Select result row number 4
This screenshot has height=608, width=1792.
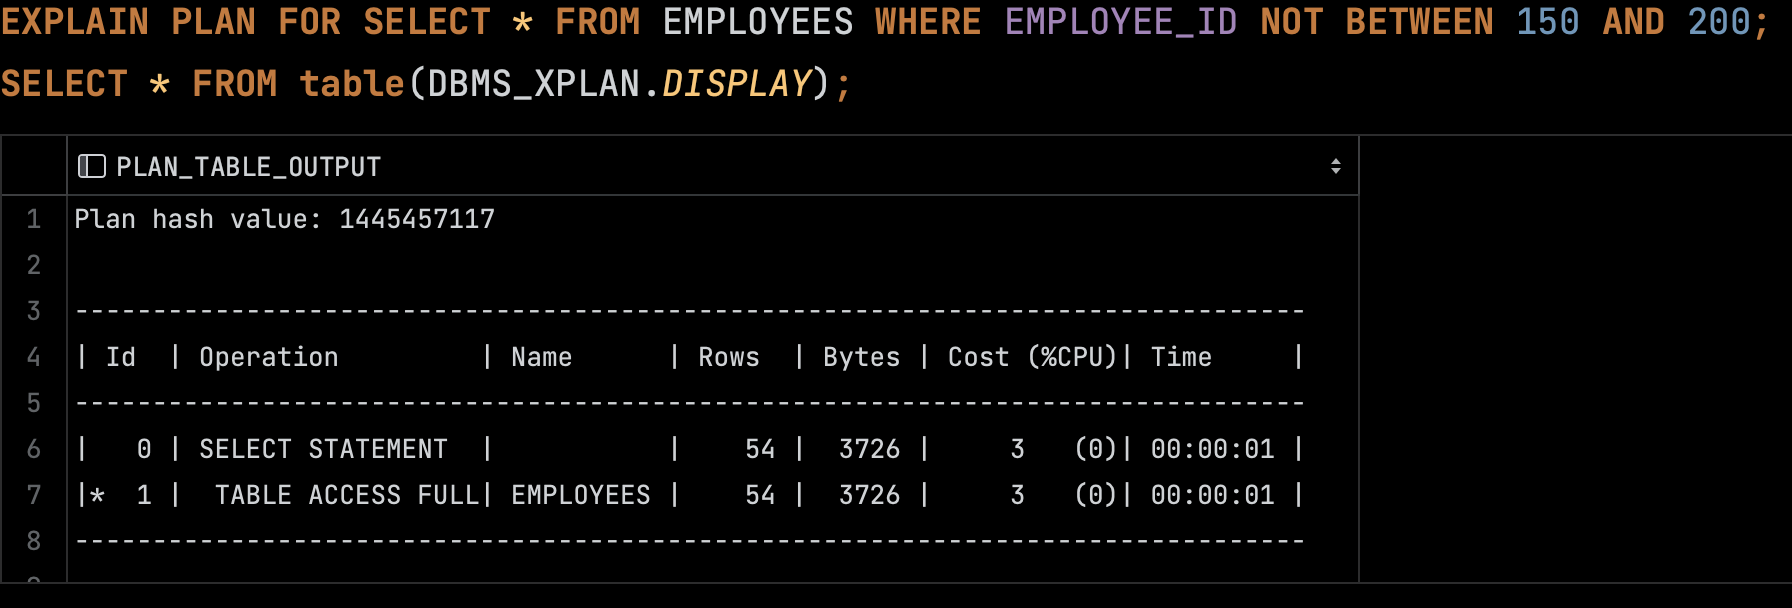(34, 357)
